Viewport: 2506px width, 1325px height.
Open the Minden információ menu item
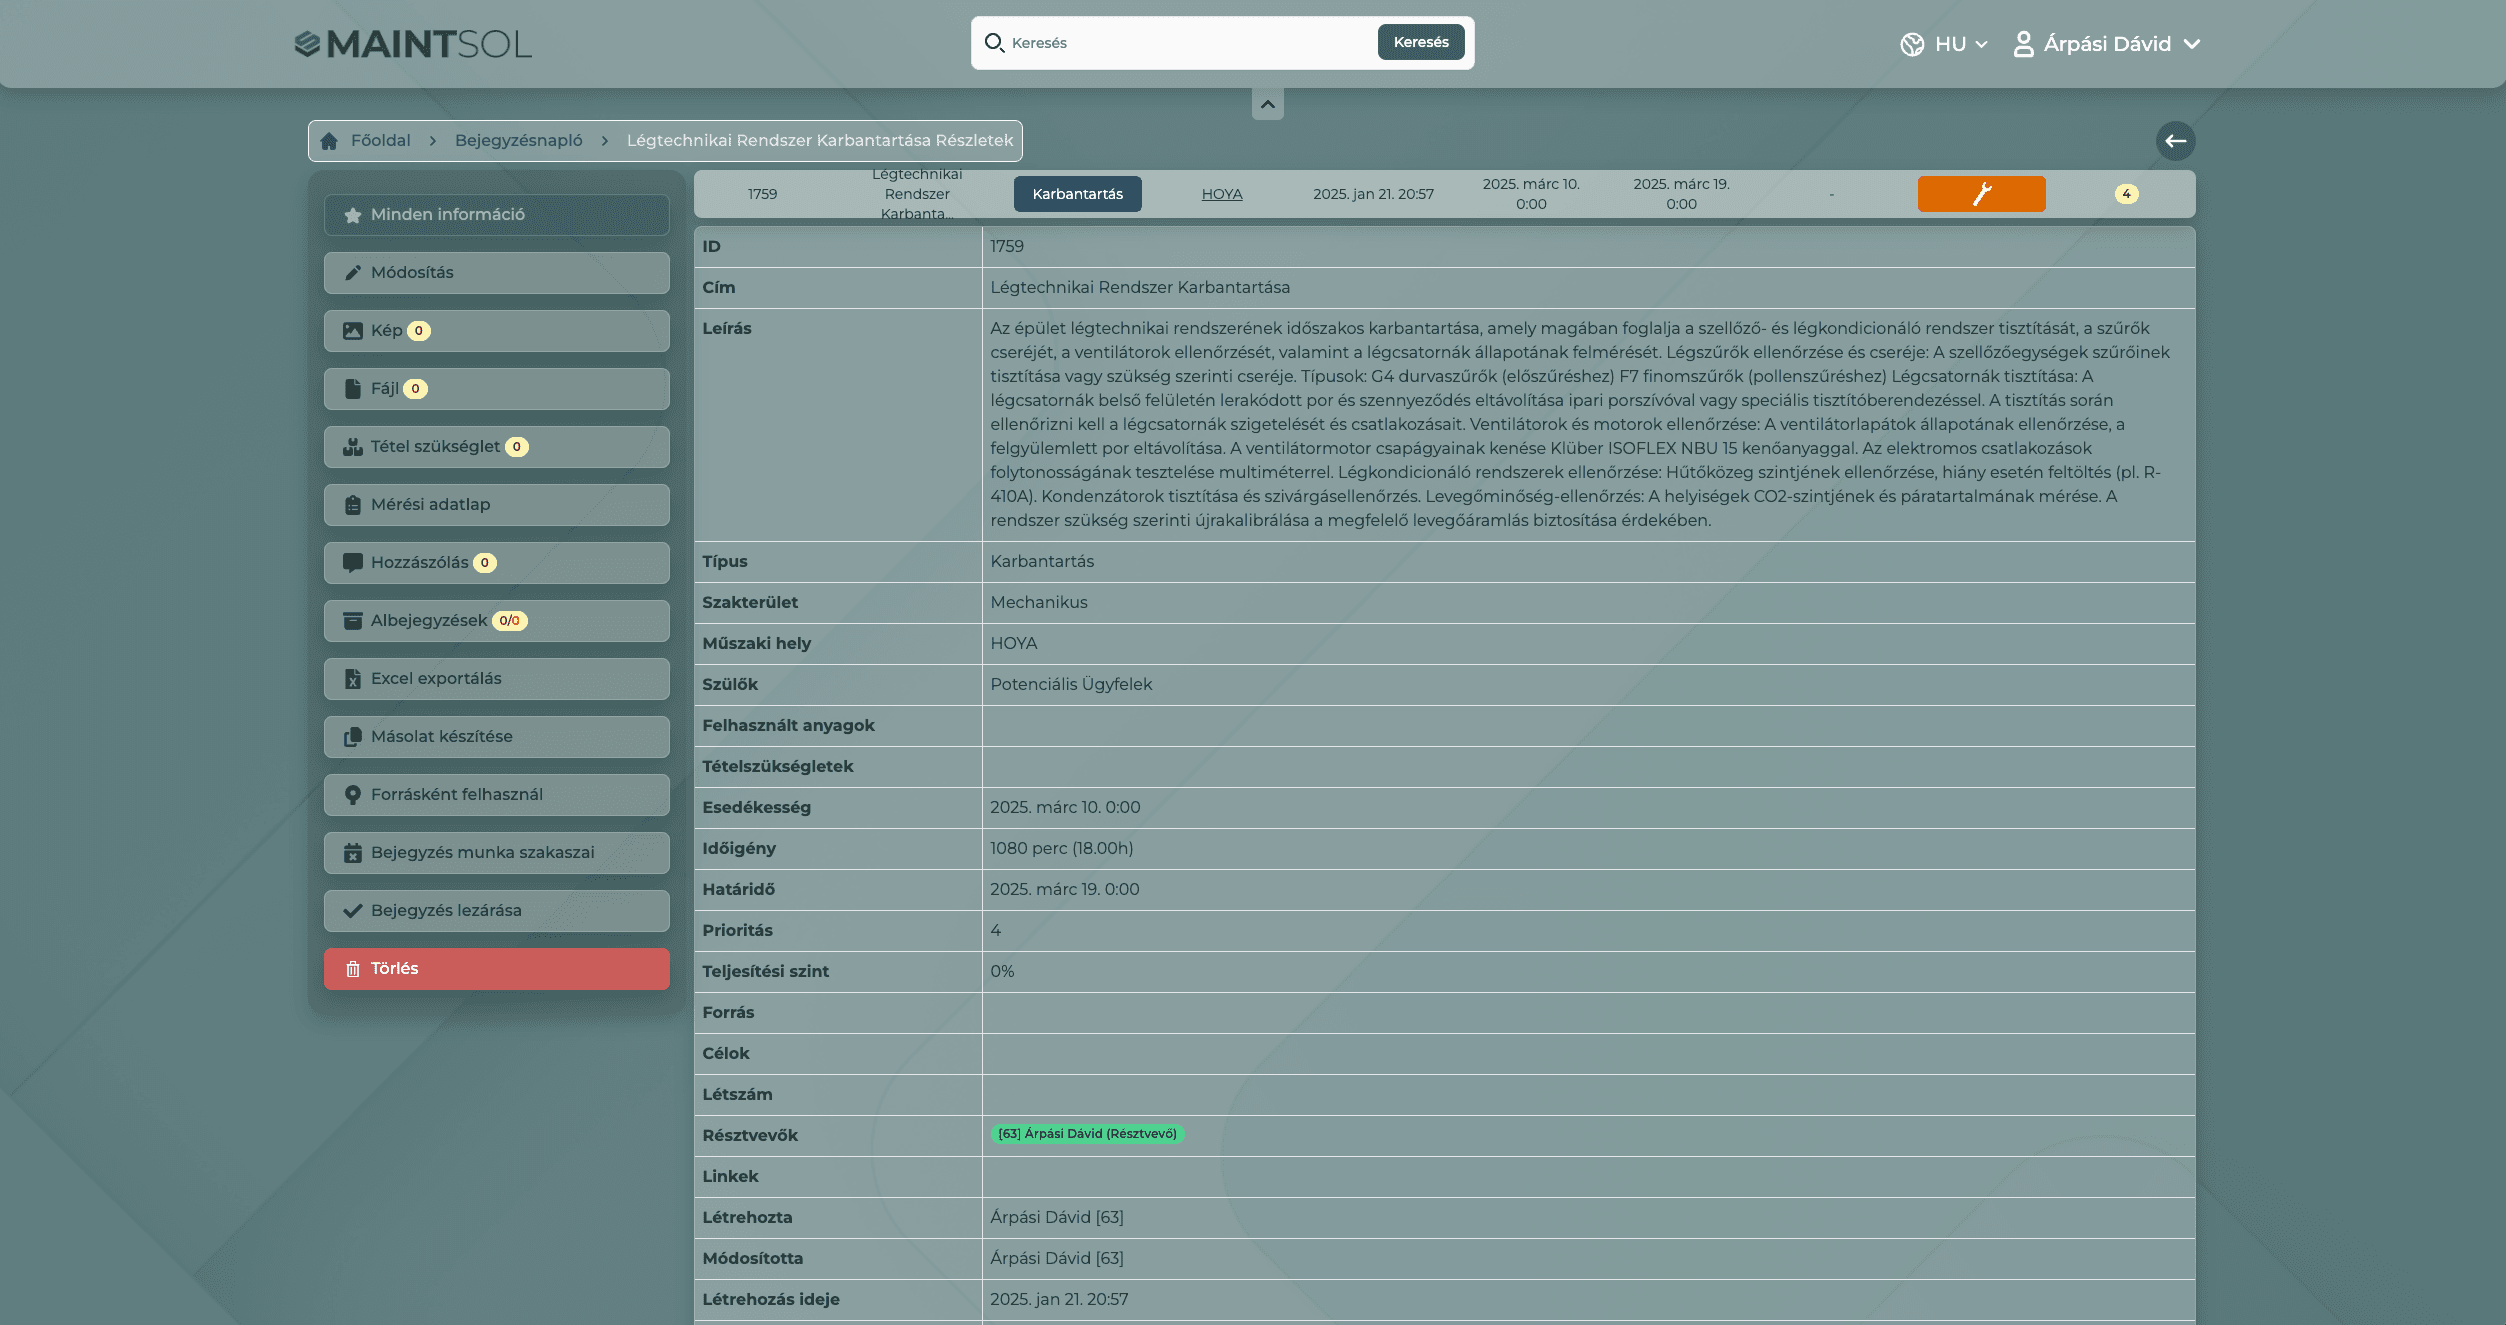[496, 215]
